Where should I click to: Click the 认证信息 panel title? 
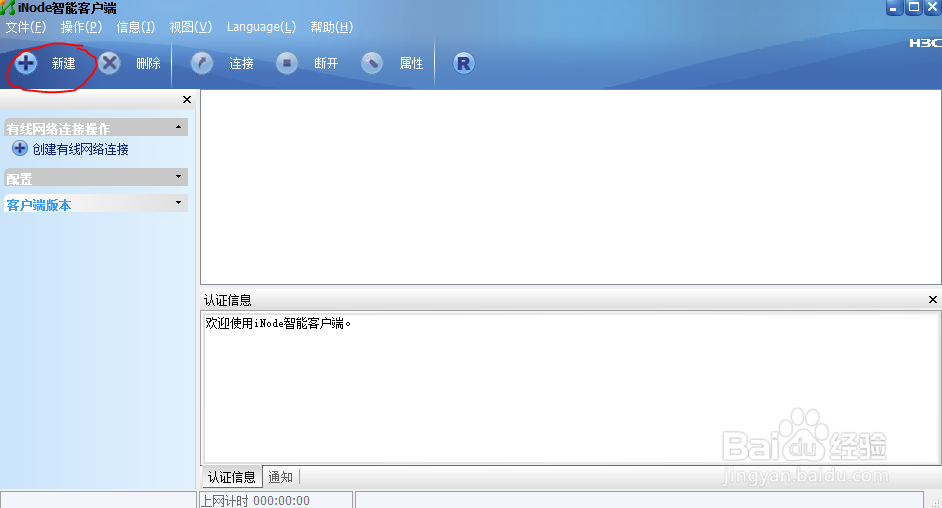point(228,300)
